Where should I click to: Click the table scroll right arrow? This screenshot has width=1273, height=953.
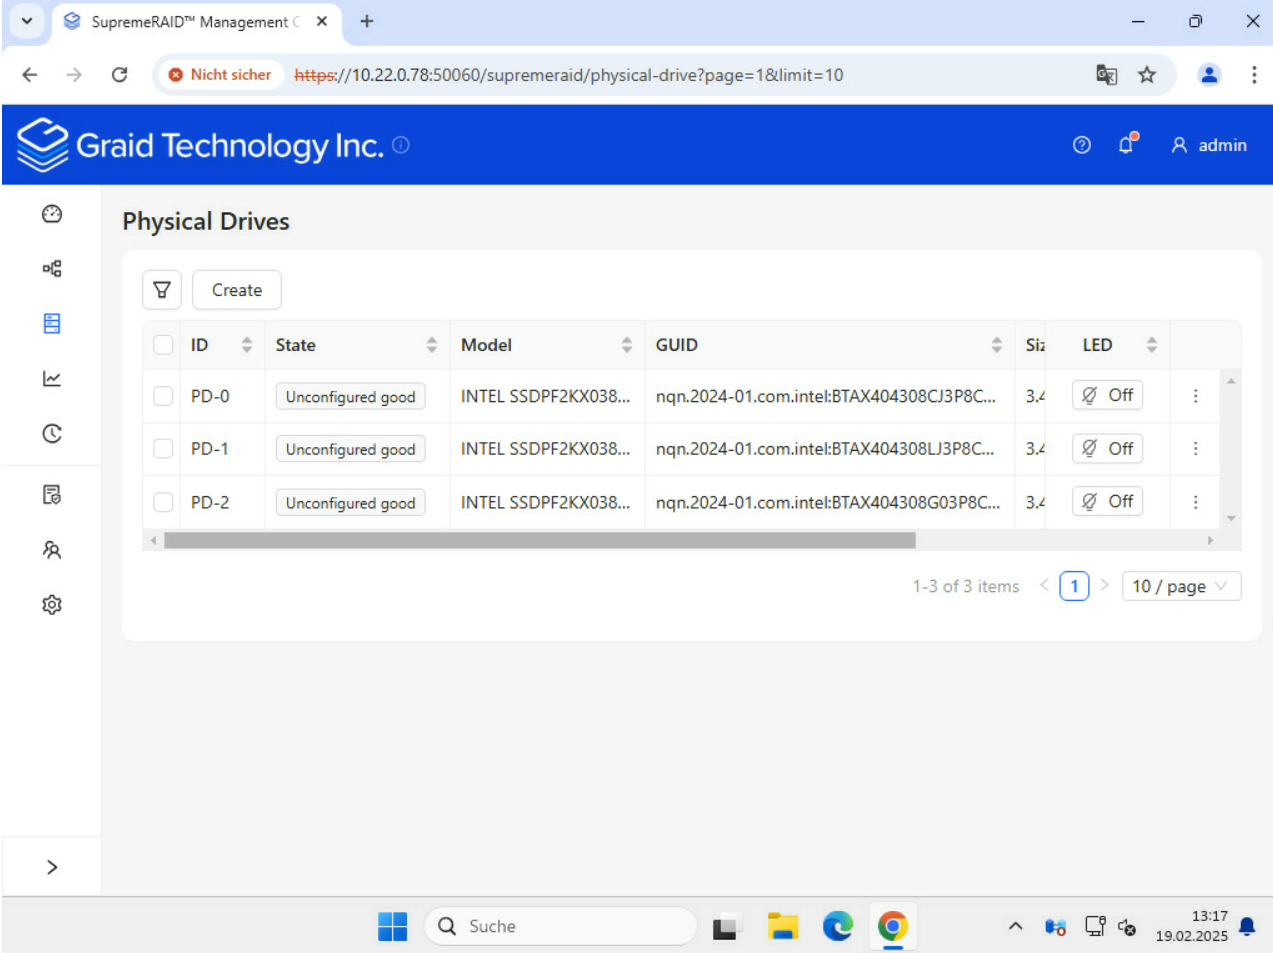[1210, 540]
